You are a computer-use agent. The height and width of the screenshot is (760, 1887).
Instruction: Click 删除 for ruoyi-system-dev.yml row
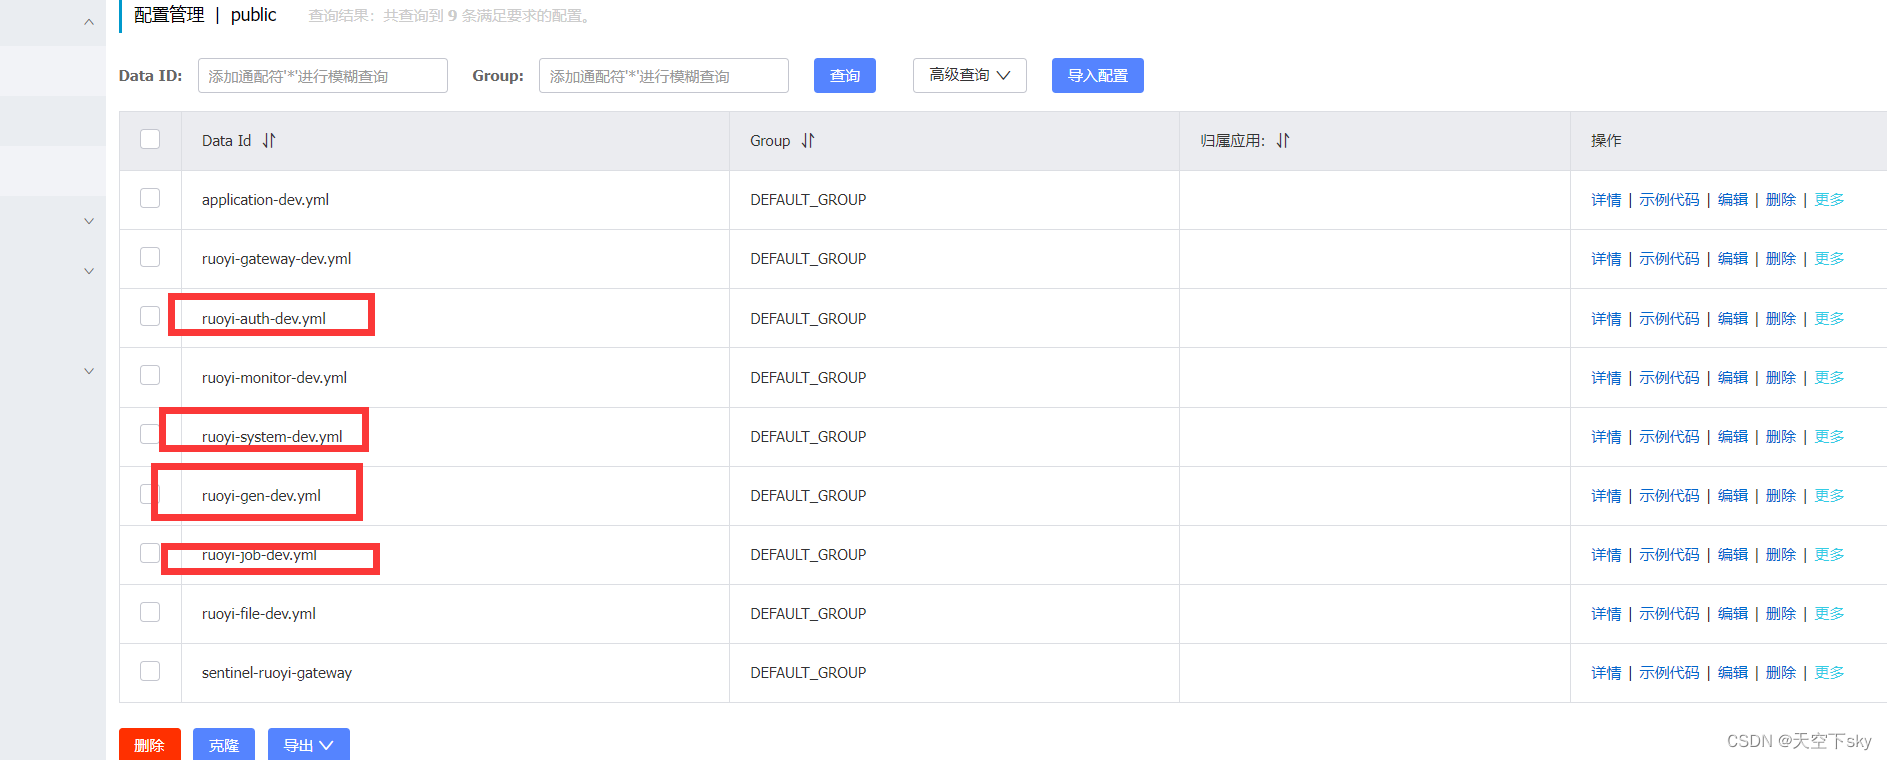(x=1781, y=437)
